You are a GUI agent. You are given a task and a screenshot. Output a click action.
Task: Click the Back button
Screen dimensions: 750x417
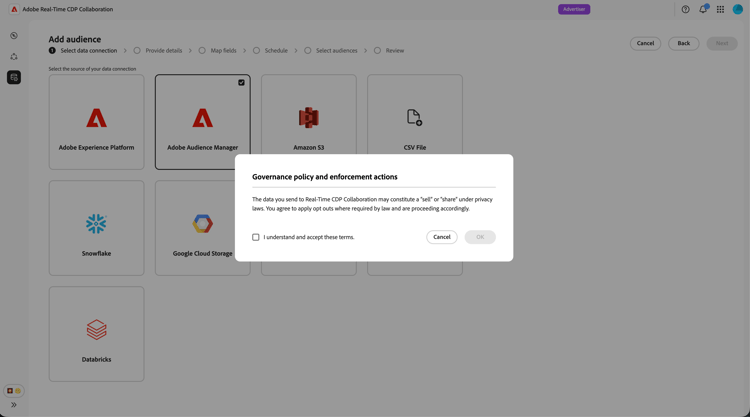pos(684,44)
